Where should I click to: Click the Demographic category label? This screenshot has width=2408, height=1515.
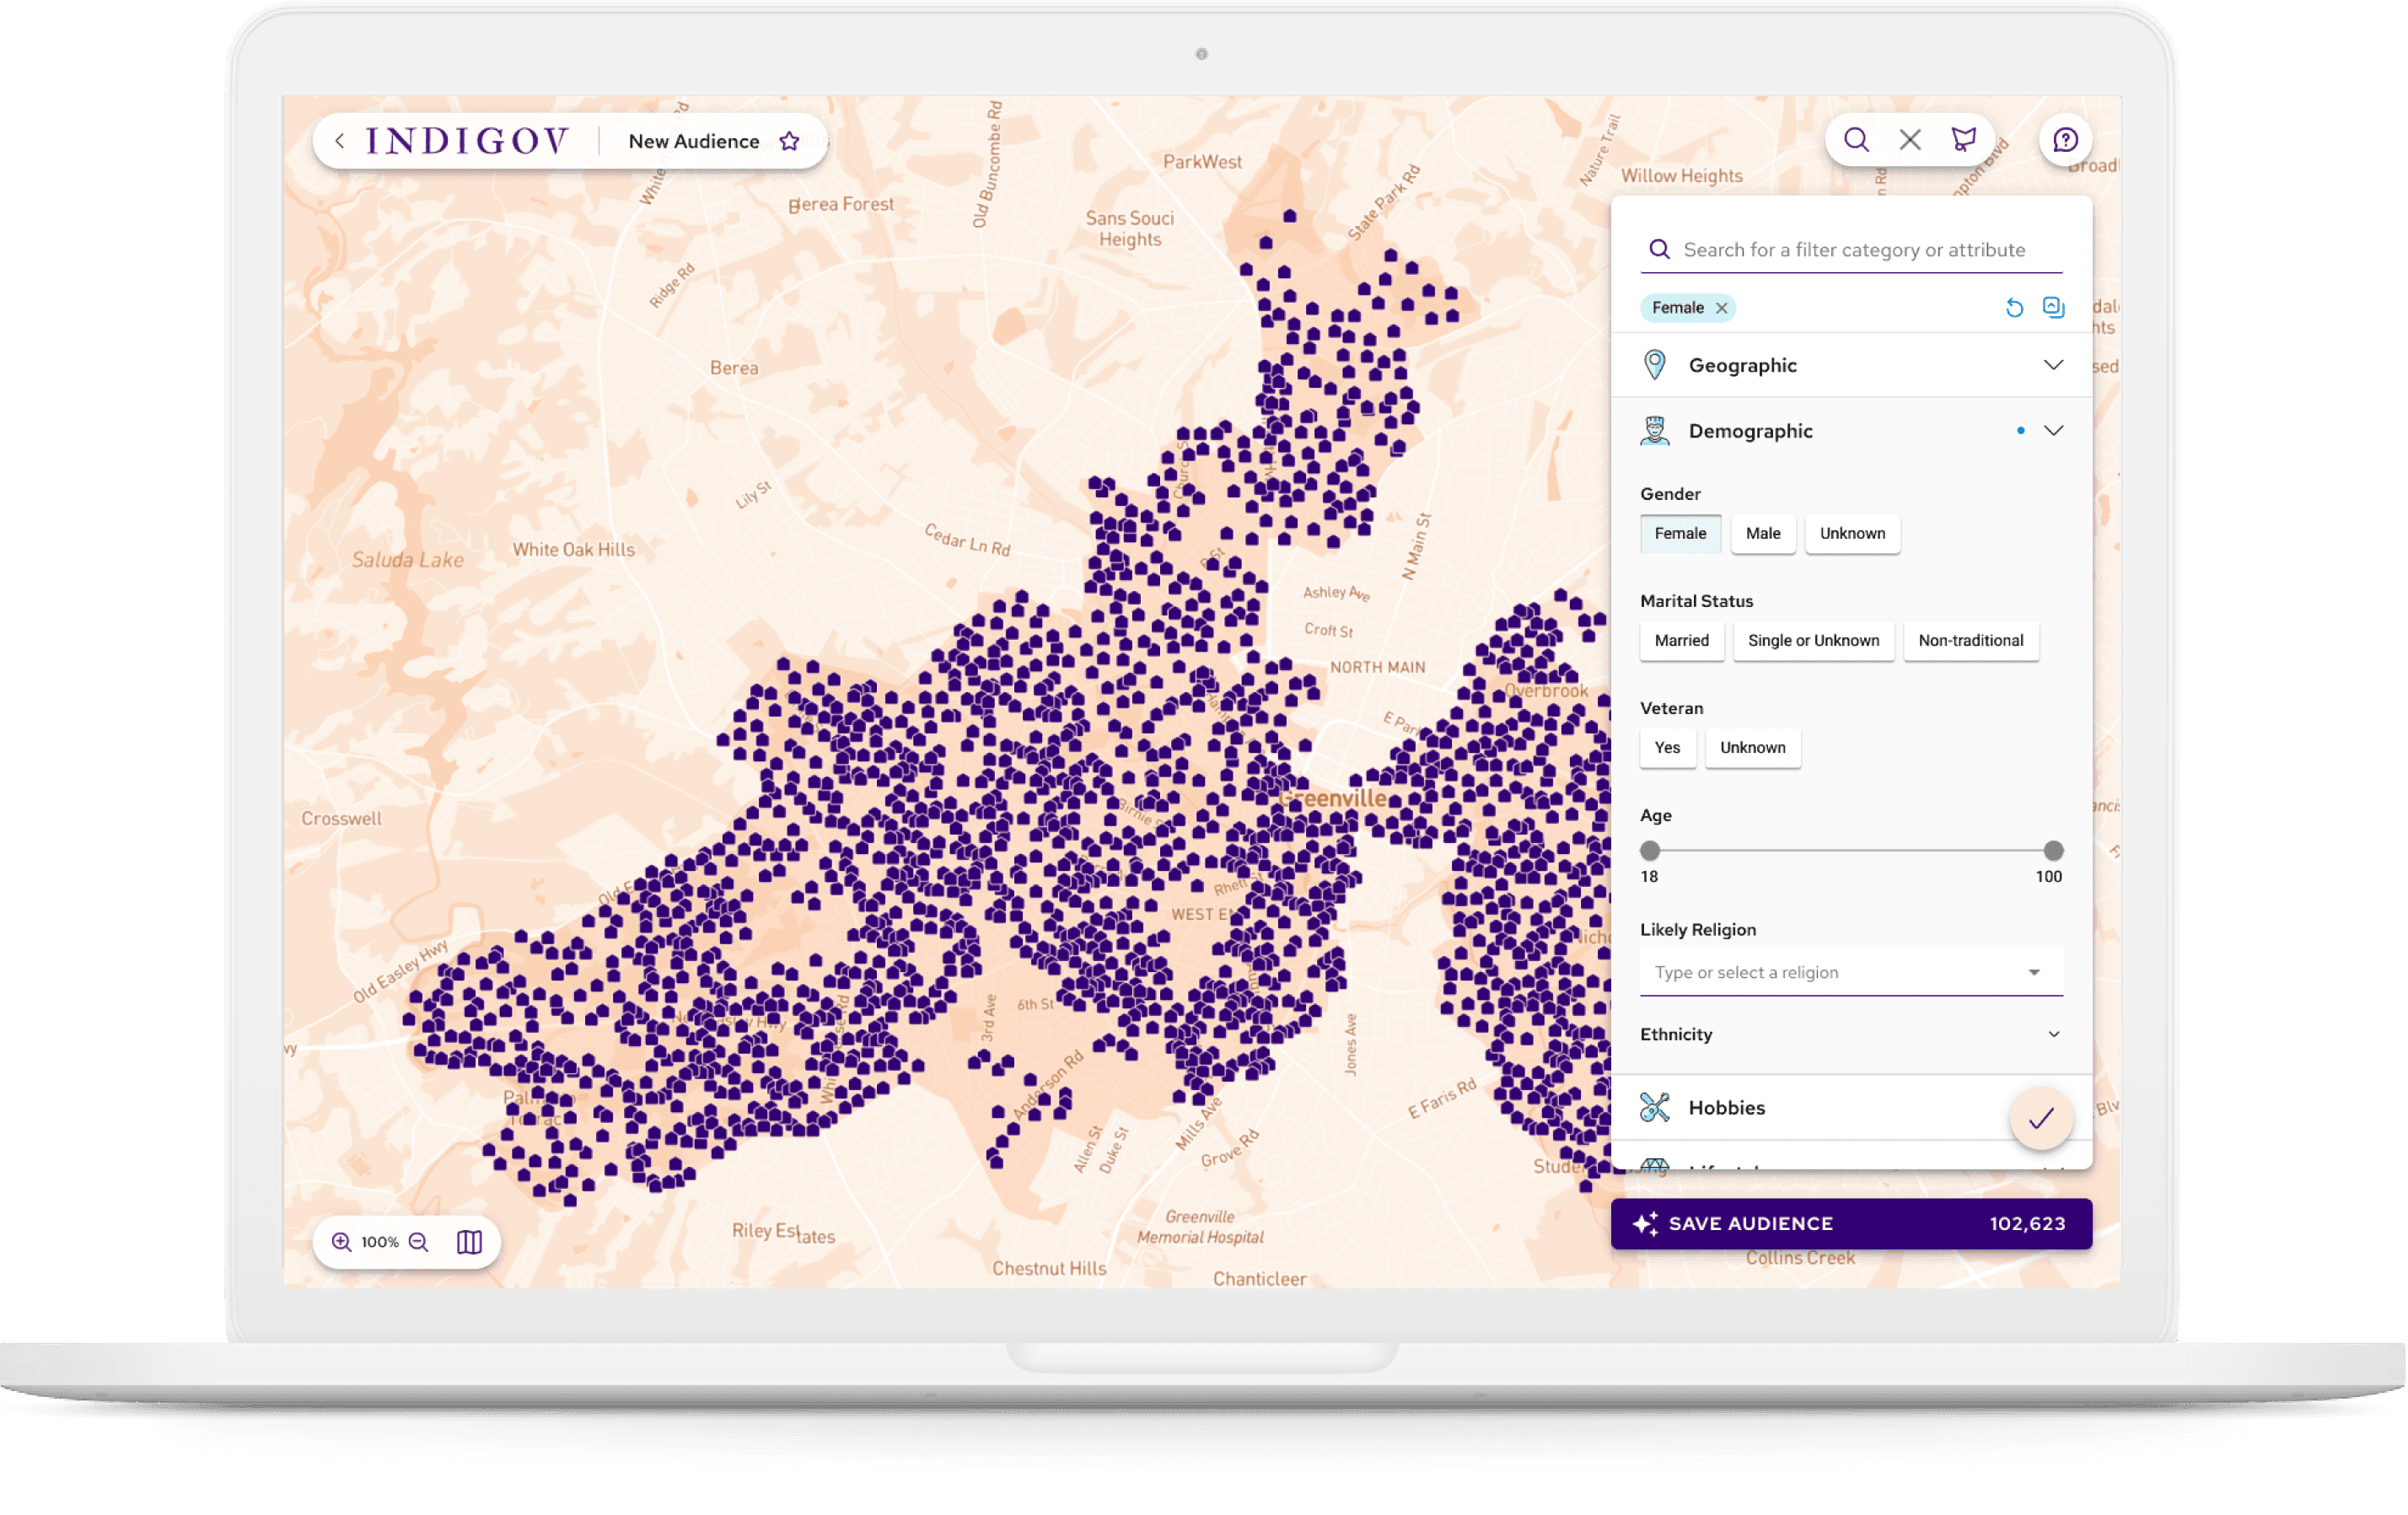pos(1751,431)
